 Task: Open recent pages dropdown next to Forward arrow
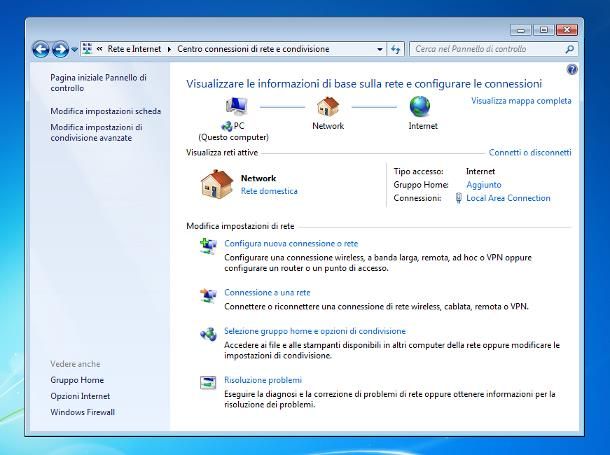74,50
